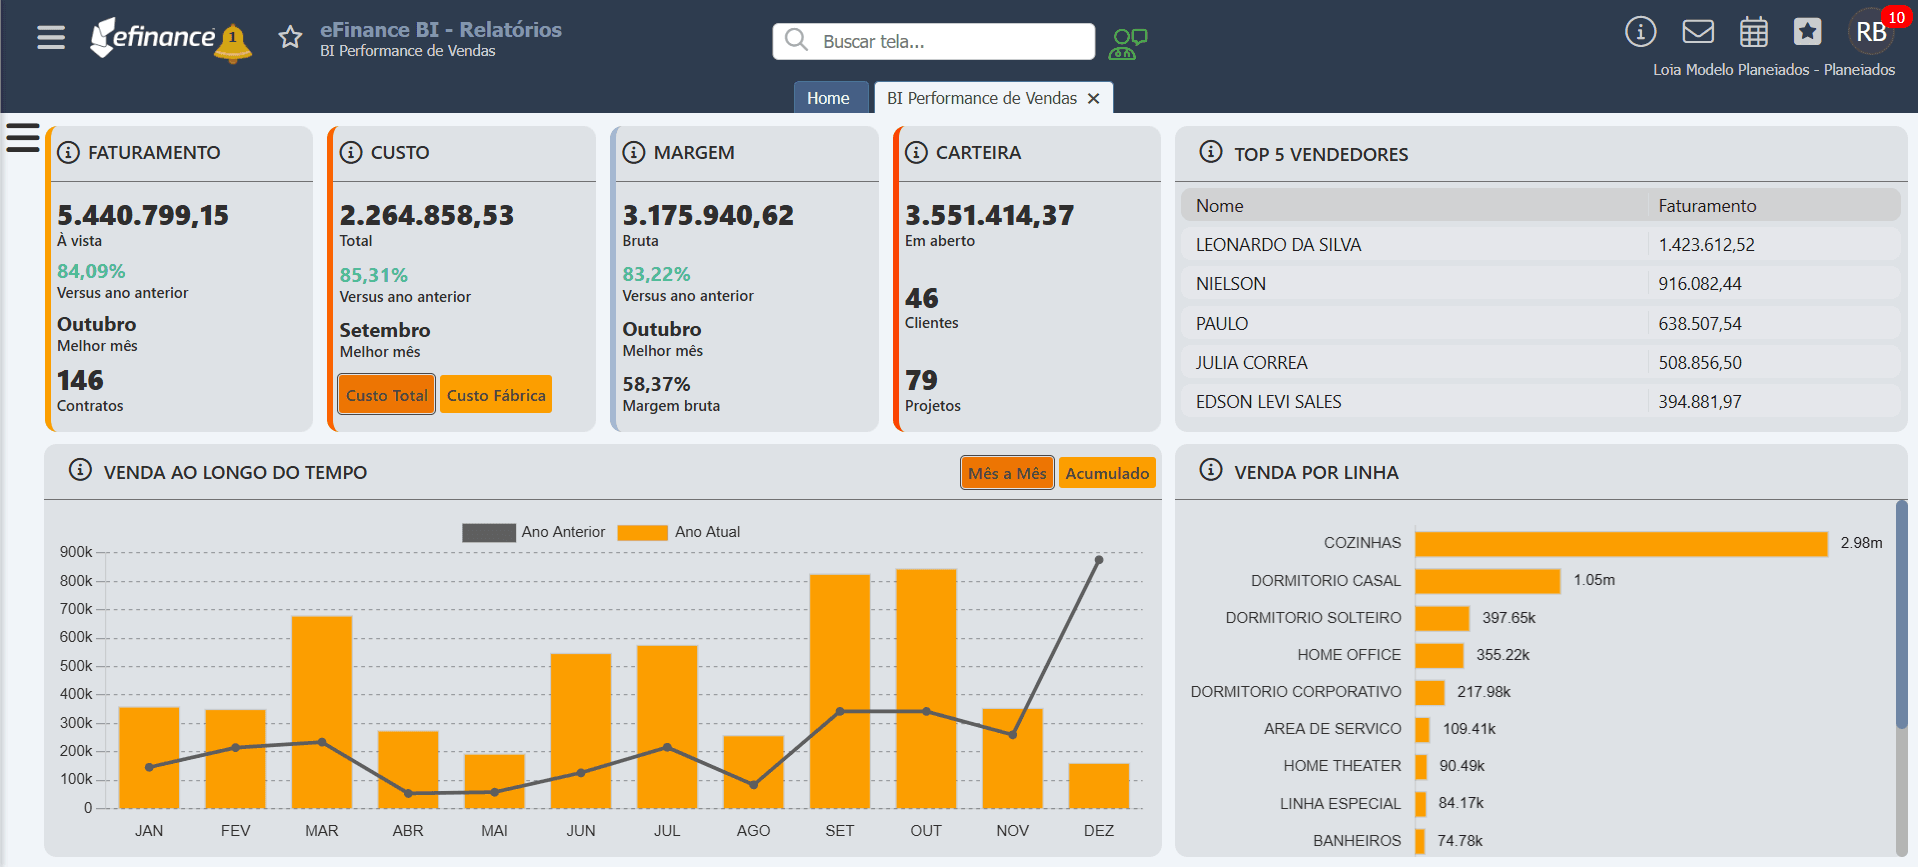Viewport: 1918px width, 867px height.
Task: Mark page as favorite with the outline star
Action: 290,38
